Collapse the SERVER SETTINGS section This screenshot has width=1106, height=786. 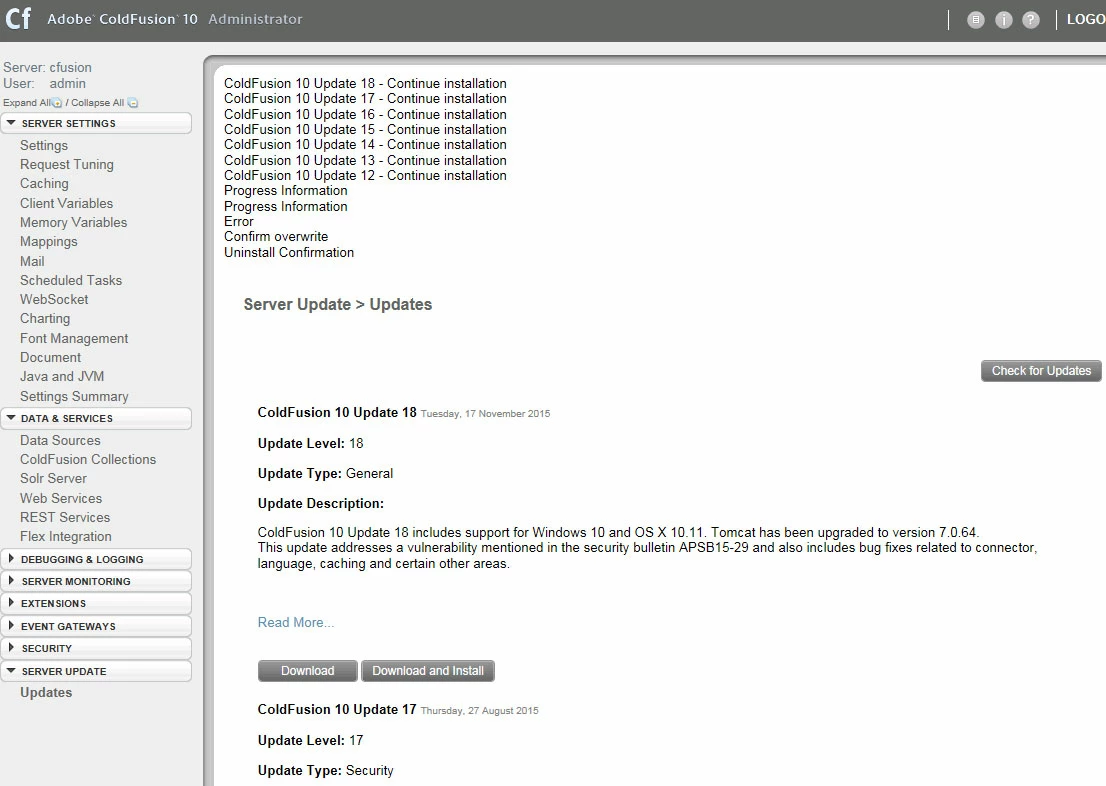(96, 123)
